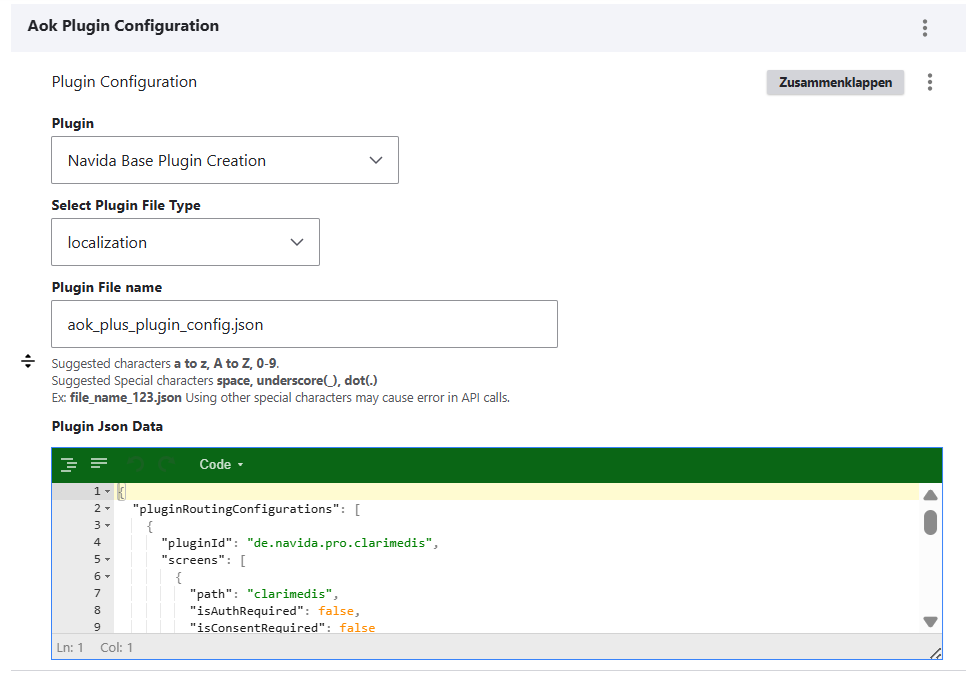Click the disabled redo icon in editor
Screen dimensions: 969x679
166,464
